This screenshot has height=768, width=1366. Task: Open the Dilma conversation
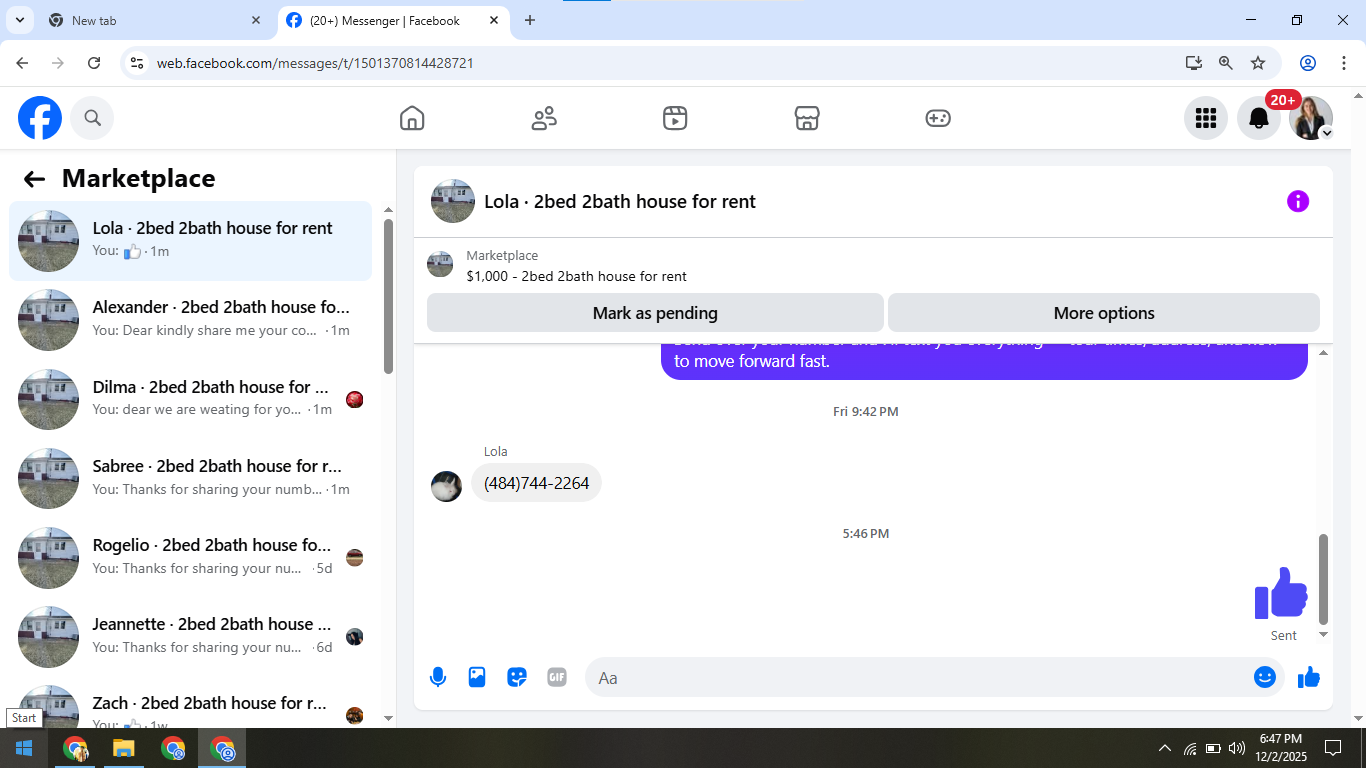[190, 399]
